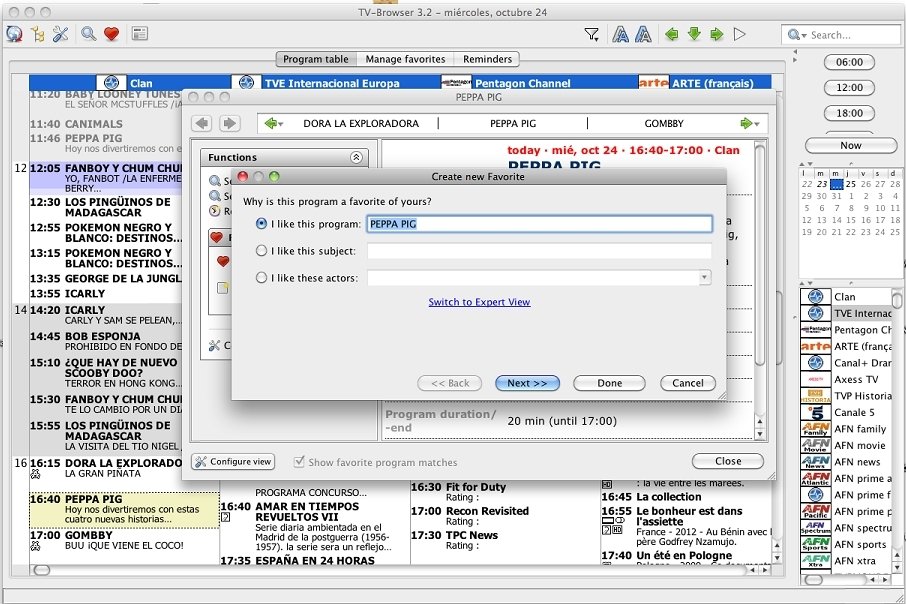Select TVP Historia in the channel list
This screenshot has width=906, height=604.
tap(846, 396)
